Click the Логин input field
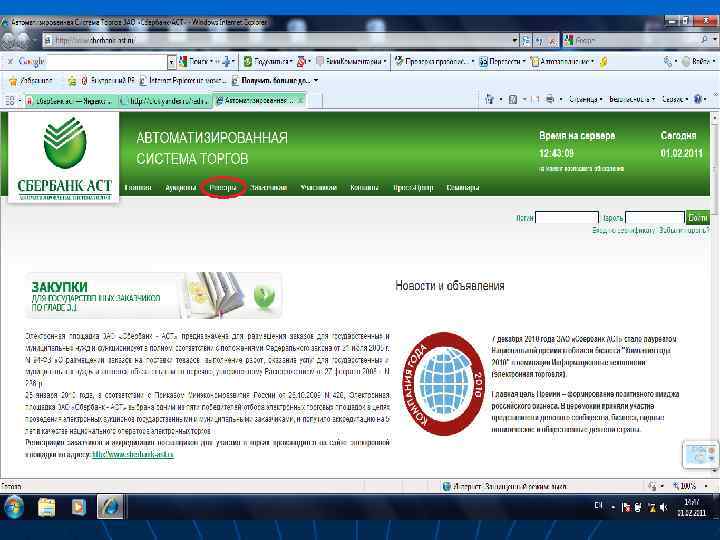 coord(567,218)
